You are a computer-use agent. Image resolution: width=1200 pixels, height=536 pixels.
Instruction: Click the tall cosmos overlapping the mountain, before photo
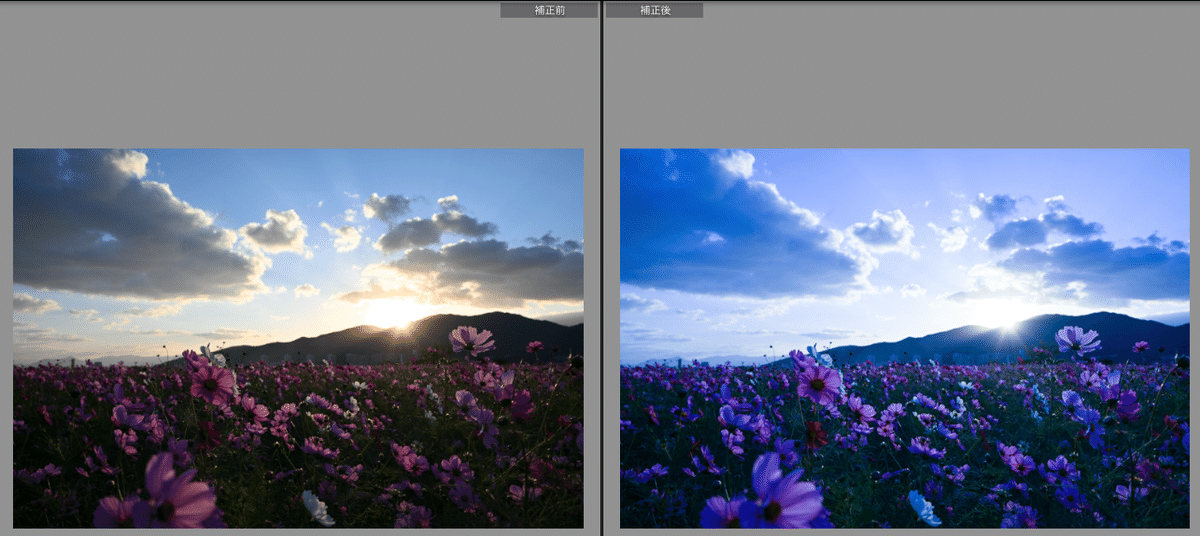(x=471, y=340)
